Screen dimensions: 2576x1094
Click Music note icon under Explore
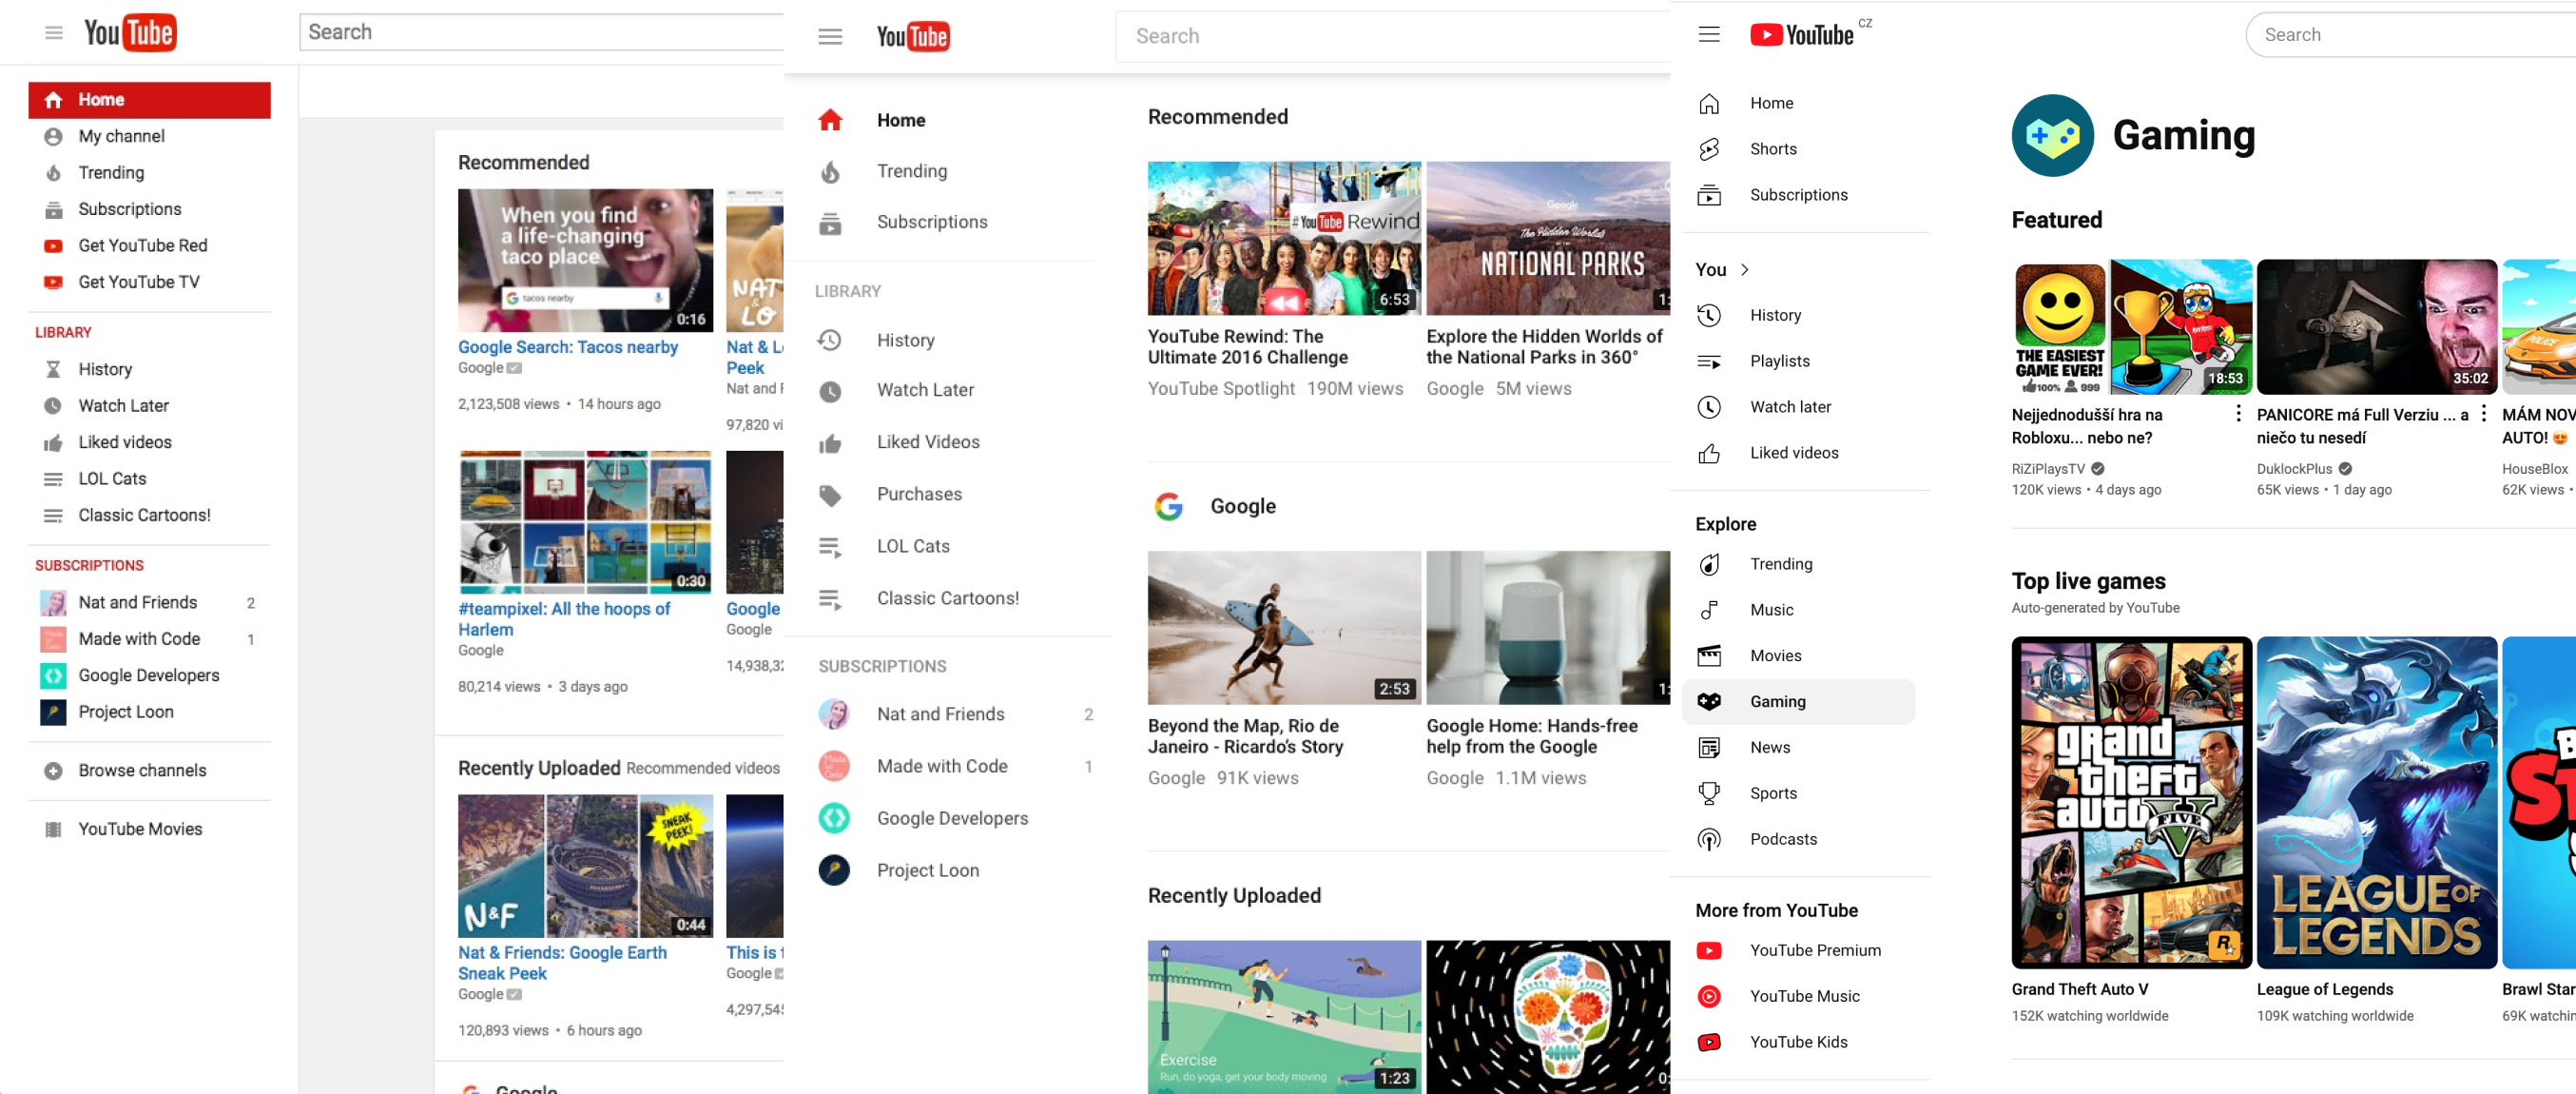[x=1709, y=610]
